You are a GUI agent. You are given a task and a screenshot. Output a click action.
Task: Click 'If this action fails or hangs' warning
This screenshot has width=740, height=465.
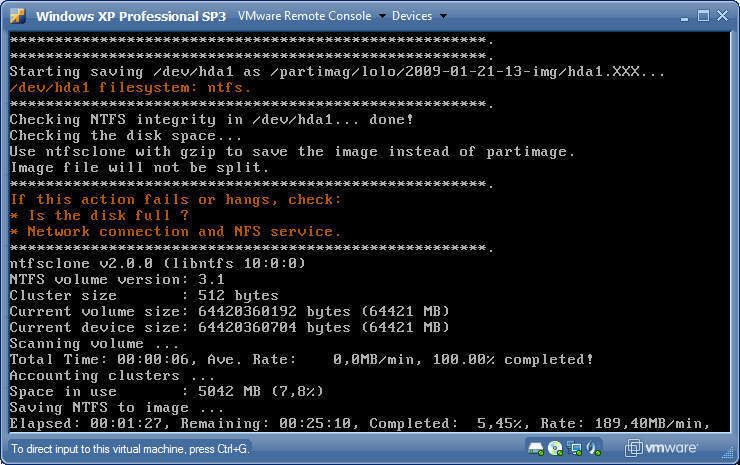point(175,200)
